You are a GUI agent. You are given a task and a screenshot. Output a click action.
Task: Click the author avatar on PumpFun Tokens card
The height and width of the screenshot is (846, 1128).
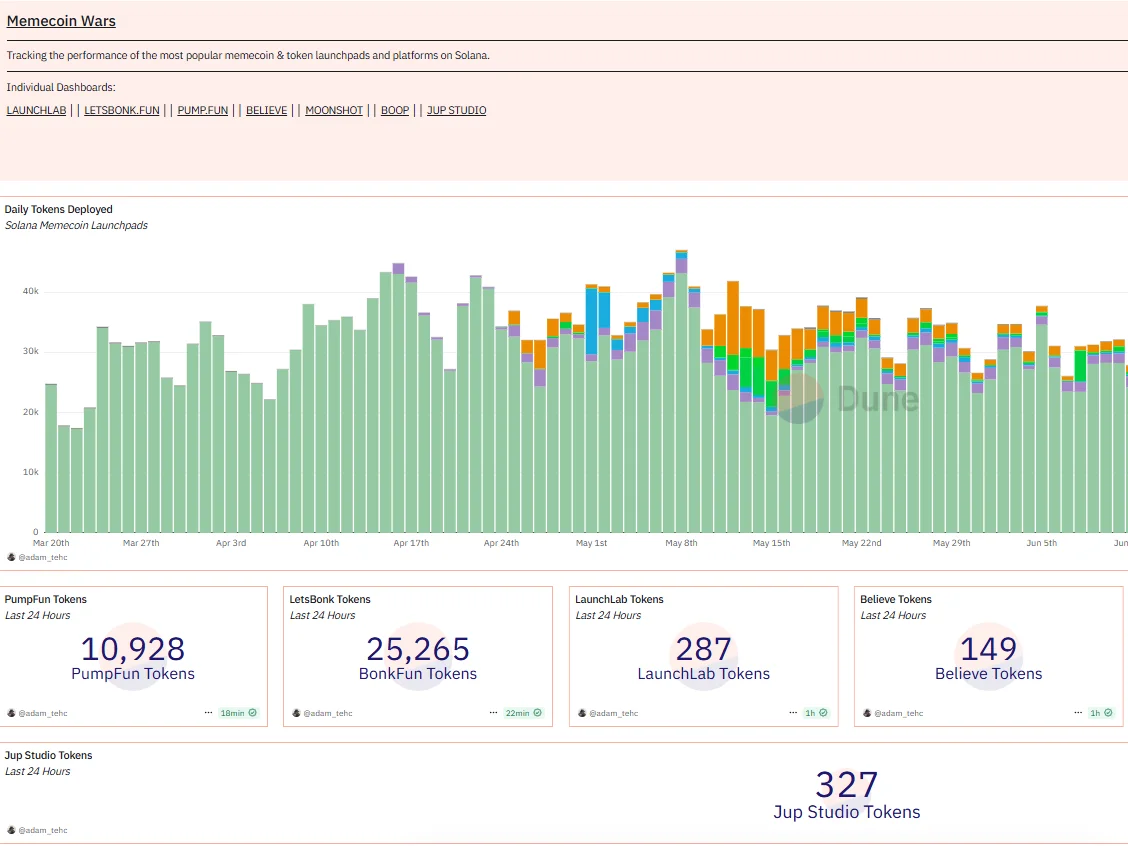(x=11, y=713)
